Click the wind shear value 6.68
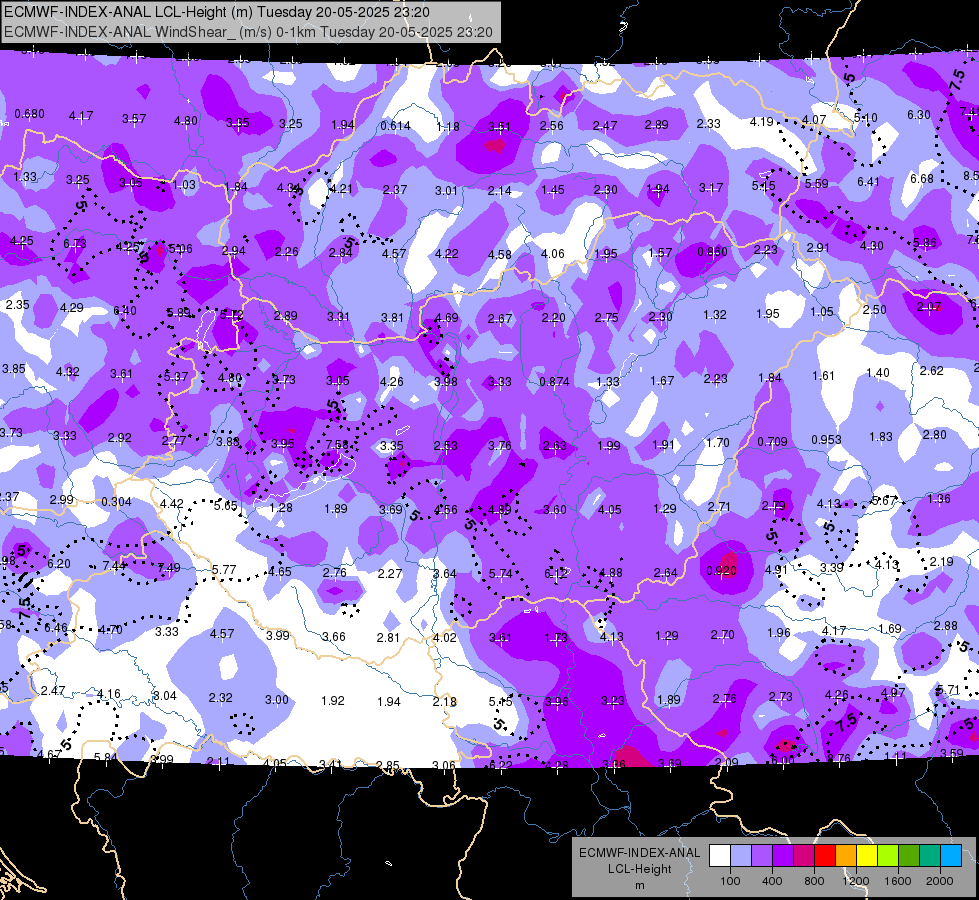Viewport: 979px width, 900px height. (x=922, y=179)
